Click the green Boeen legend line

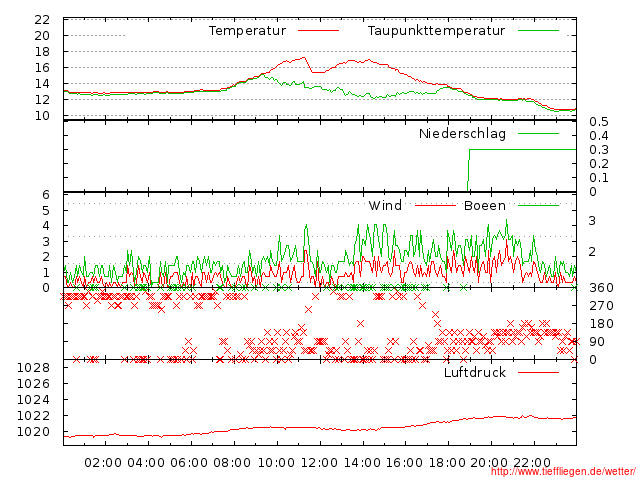538,205
